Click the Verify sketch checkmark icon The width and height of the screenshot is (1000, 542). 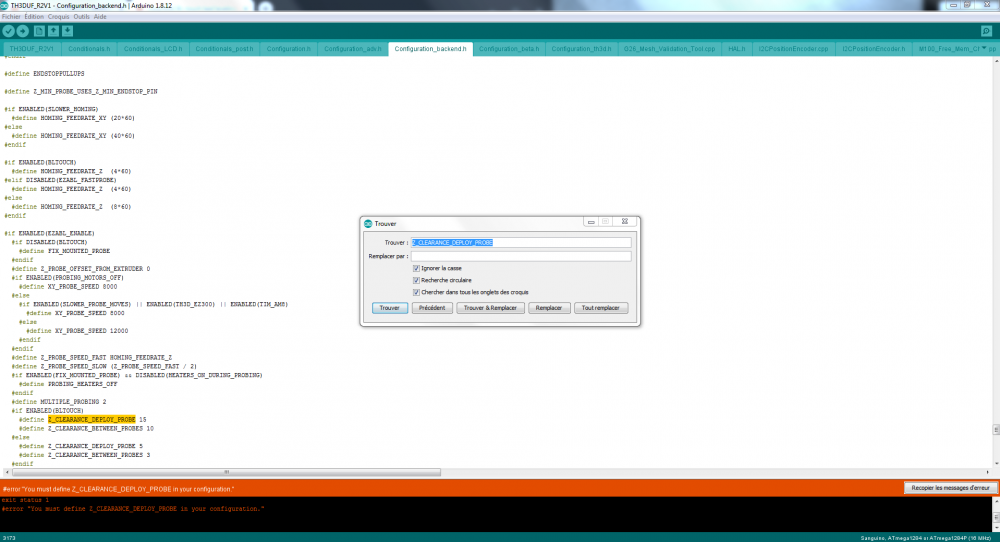click(x=8, y=31)
